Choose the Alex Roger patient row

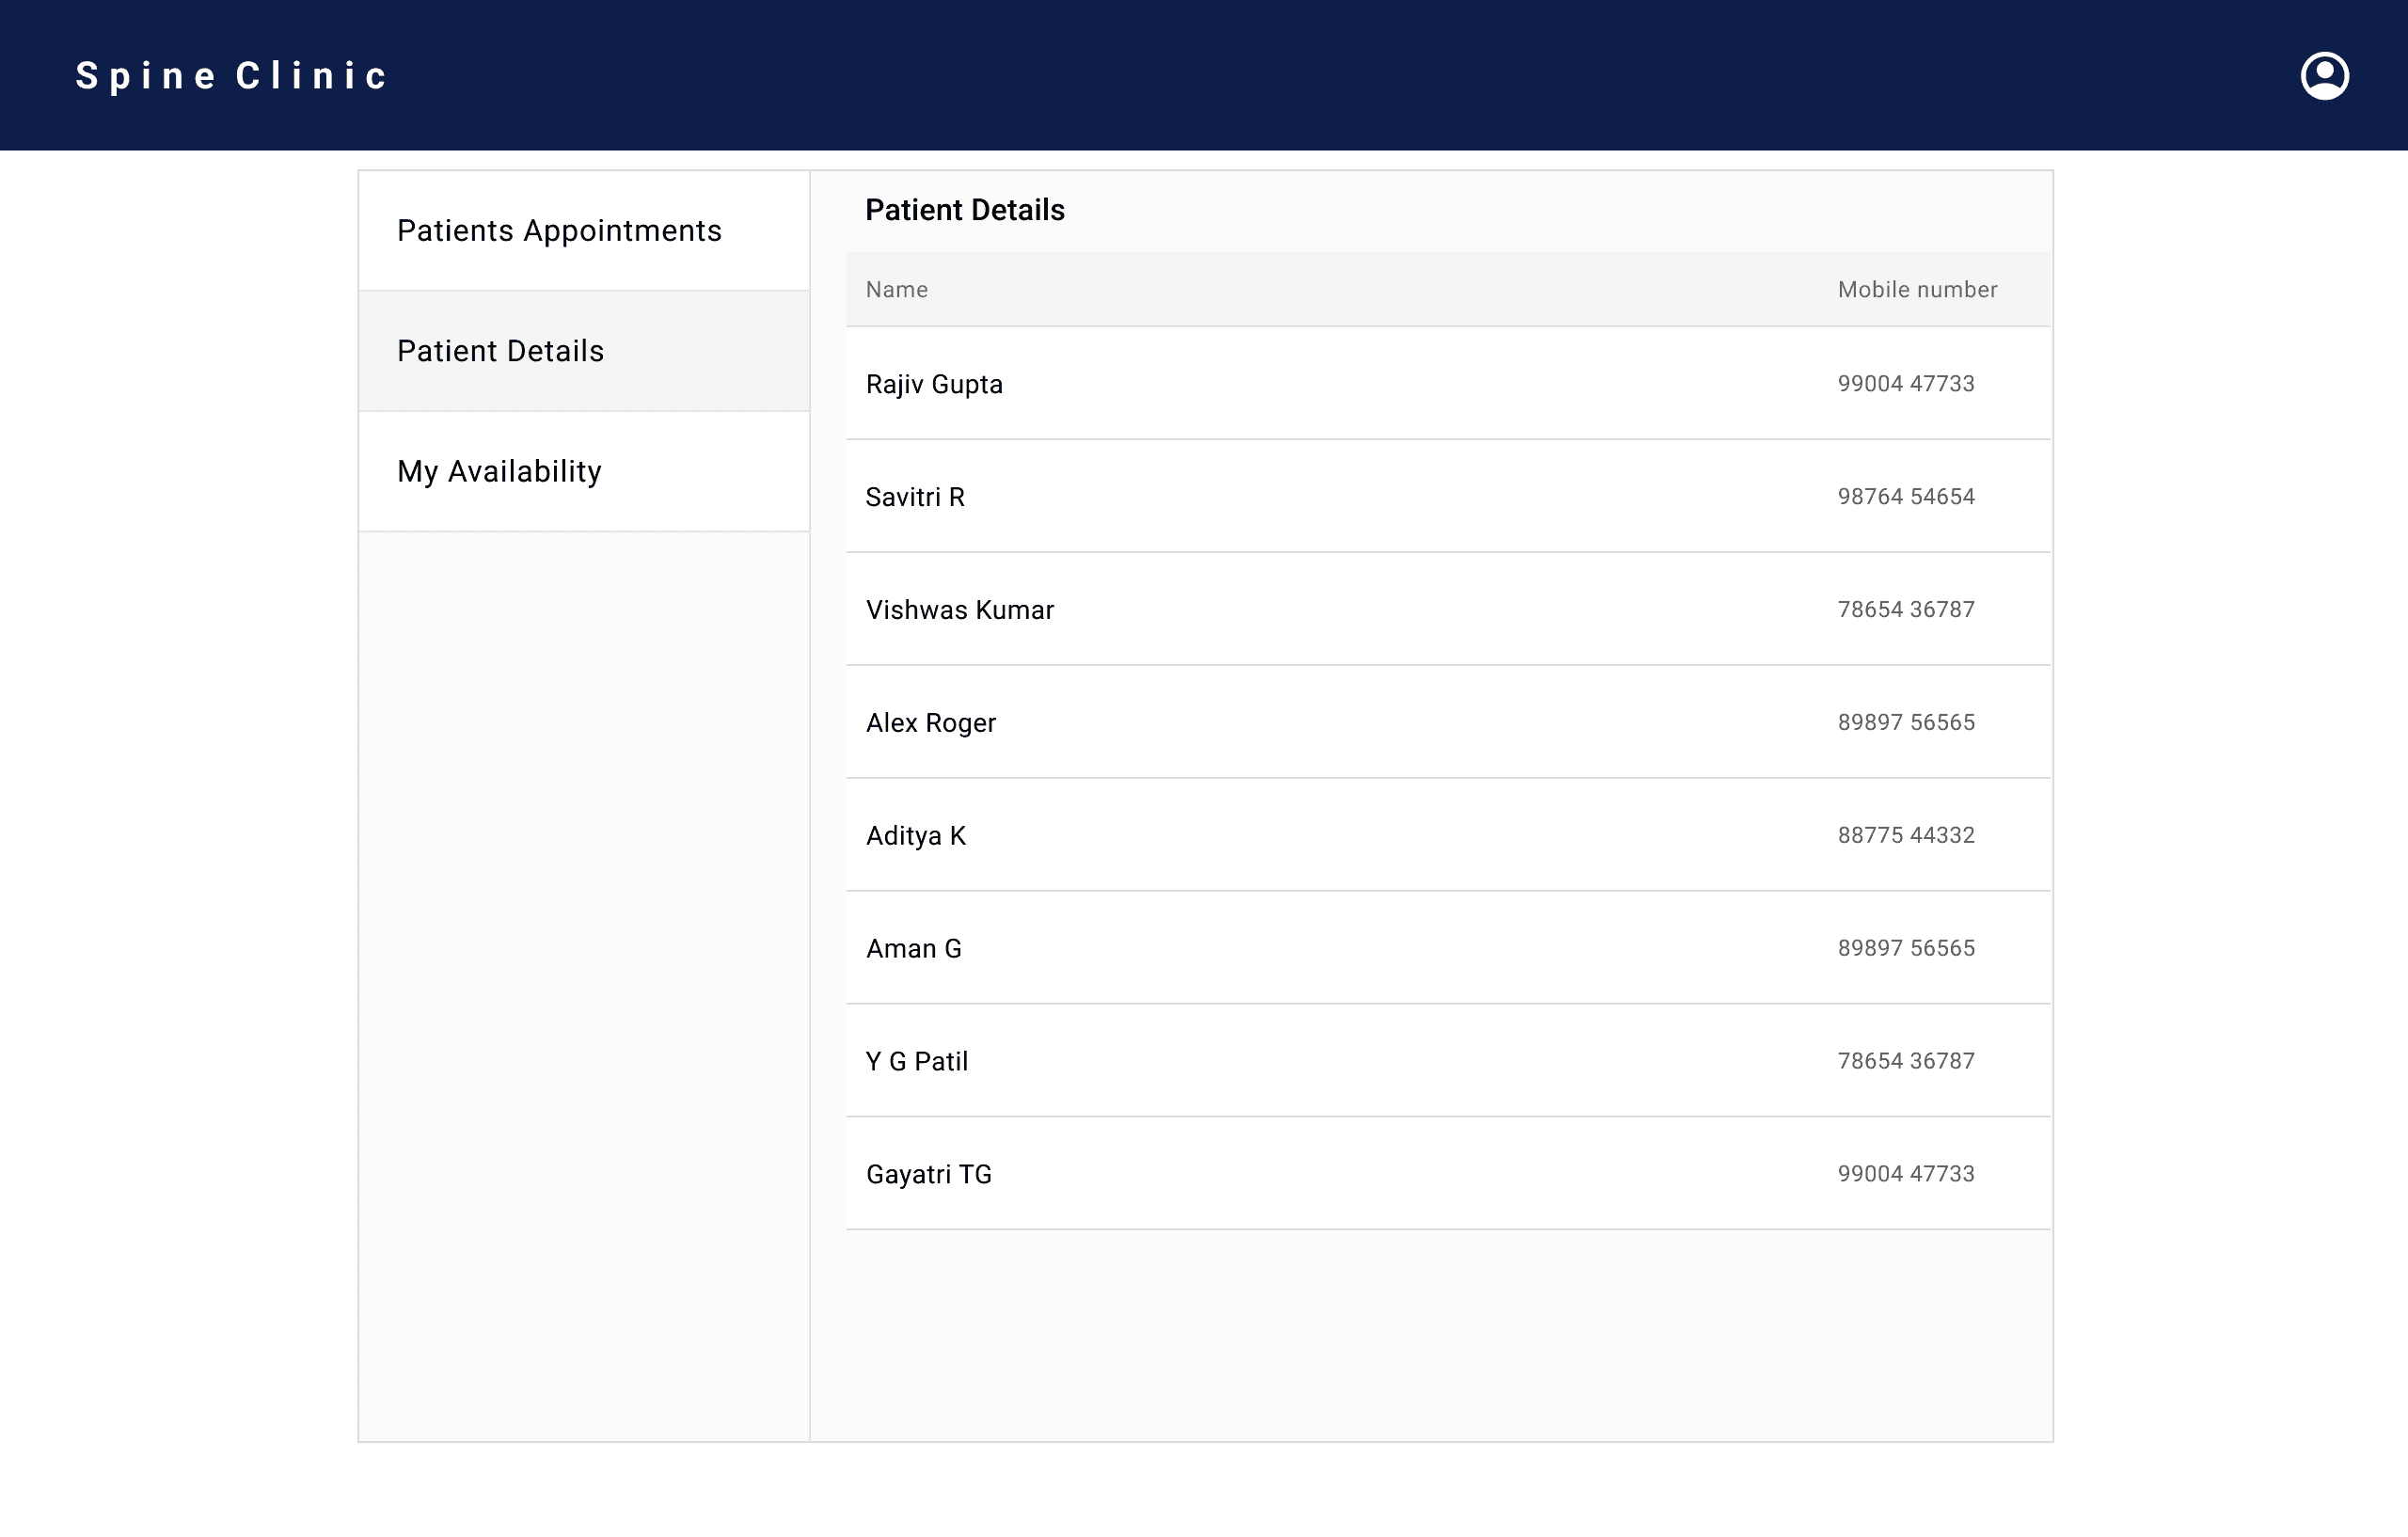930,723
